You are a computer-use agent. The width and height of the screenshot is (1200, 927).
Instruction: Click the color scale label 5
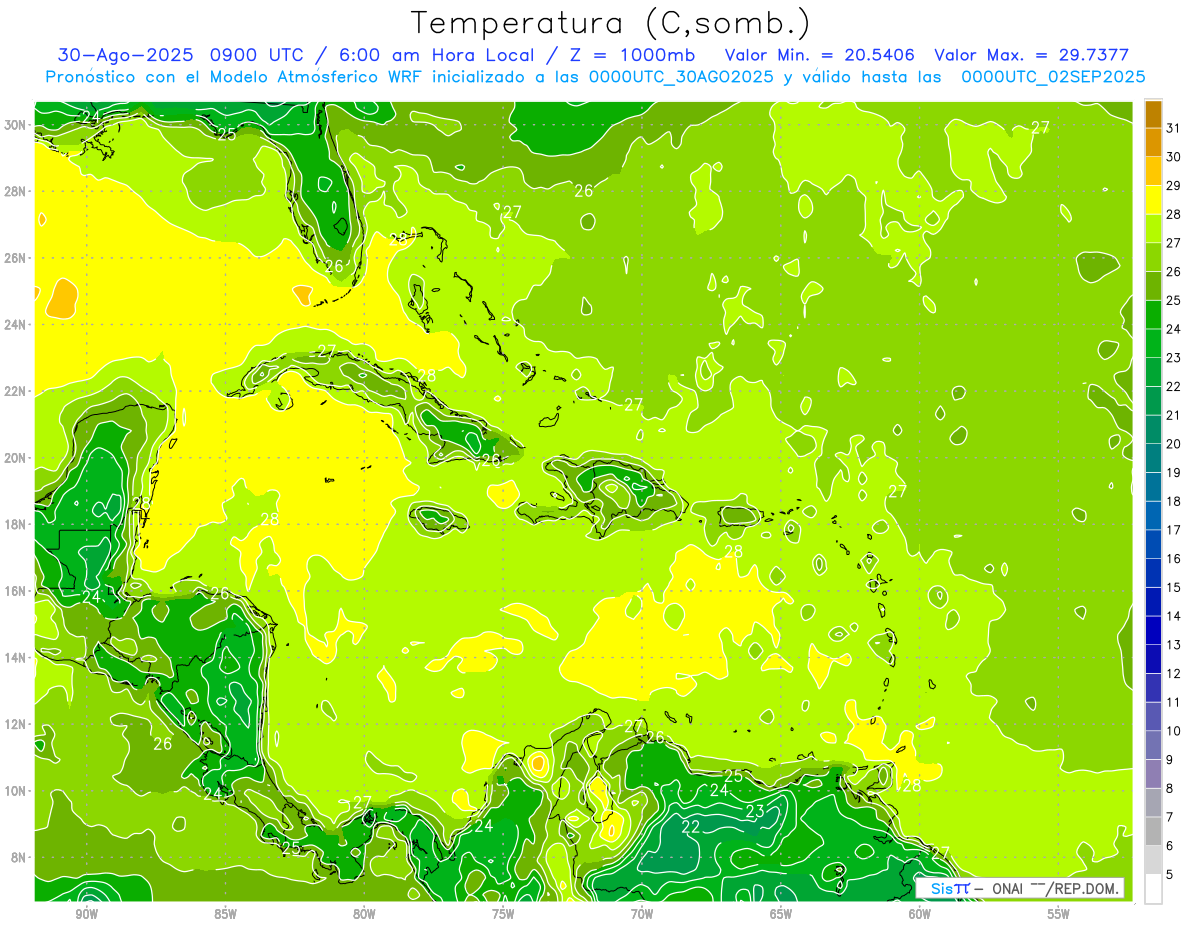pyautogui.click(x=1170, y=875)
